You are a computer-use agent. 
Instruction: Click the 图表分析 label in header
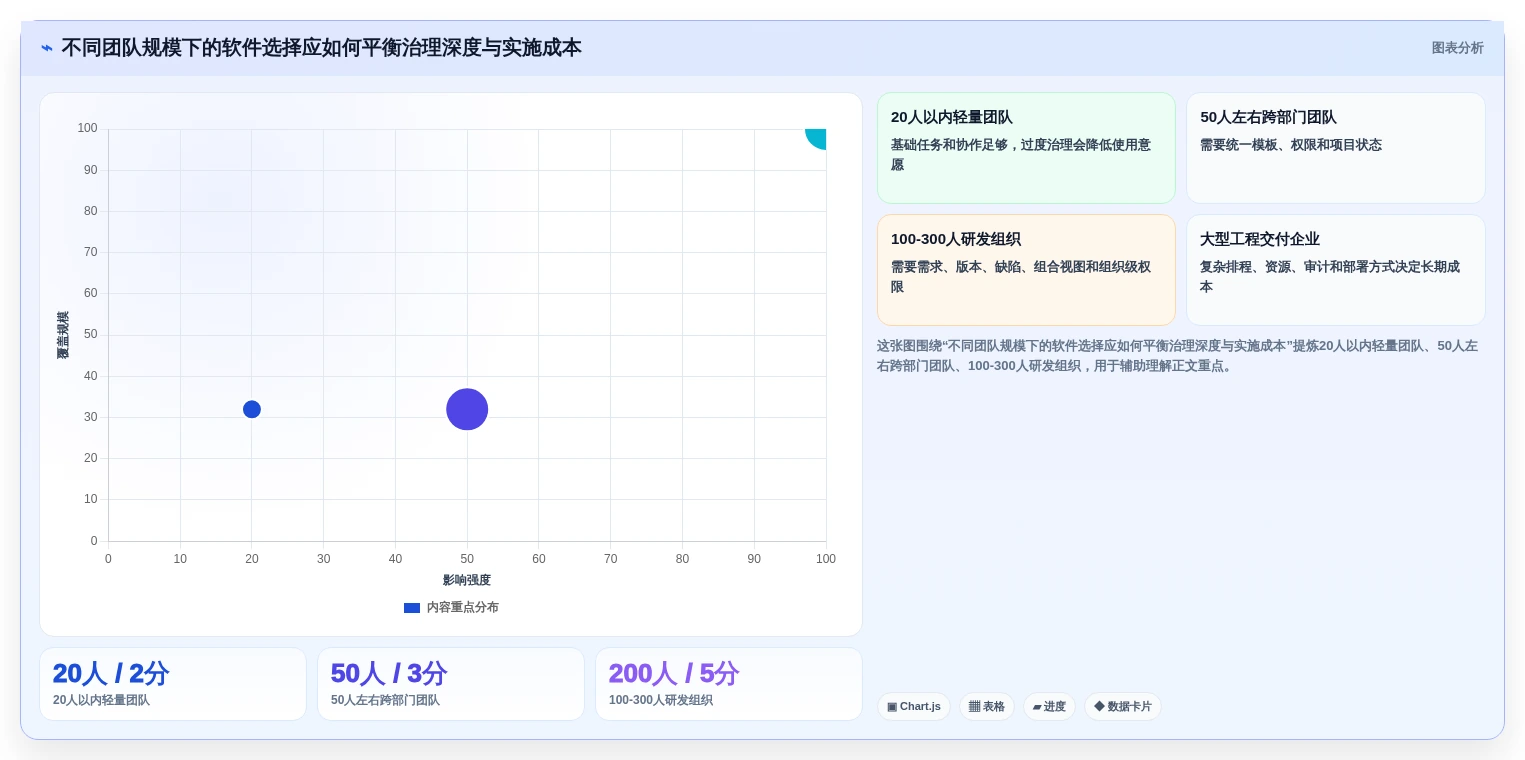click(1457, 48)
